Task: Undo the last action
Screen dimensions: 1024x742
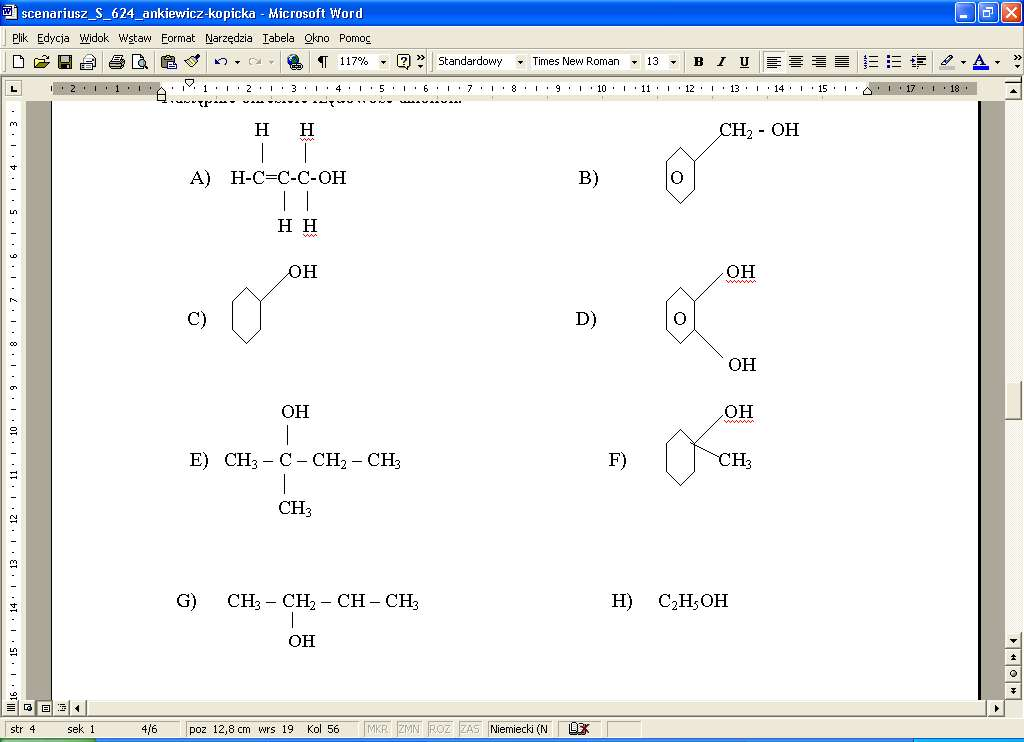Action: tap(221, 61)
